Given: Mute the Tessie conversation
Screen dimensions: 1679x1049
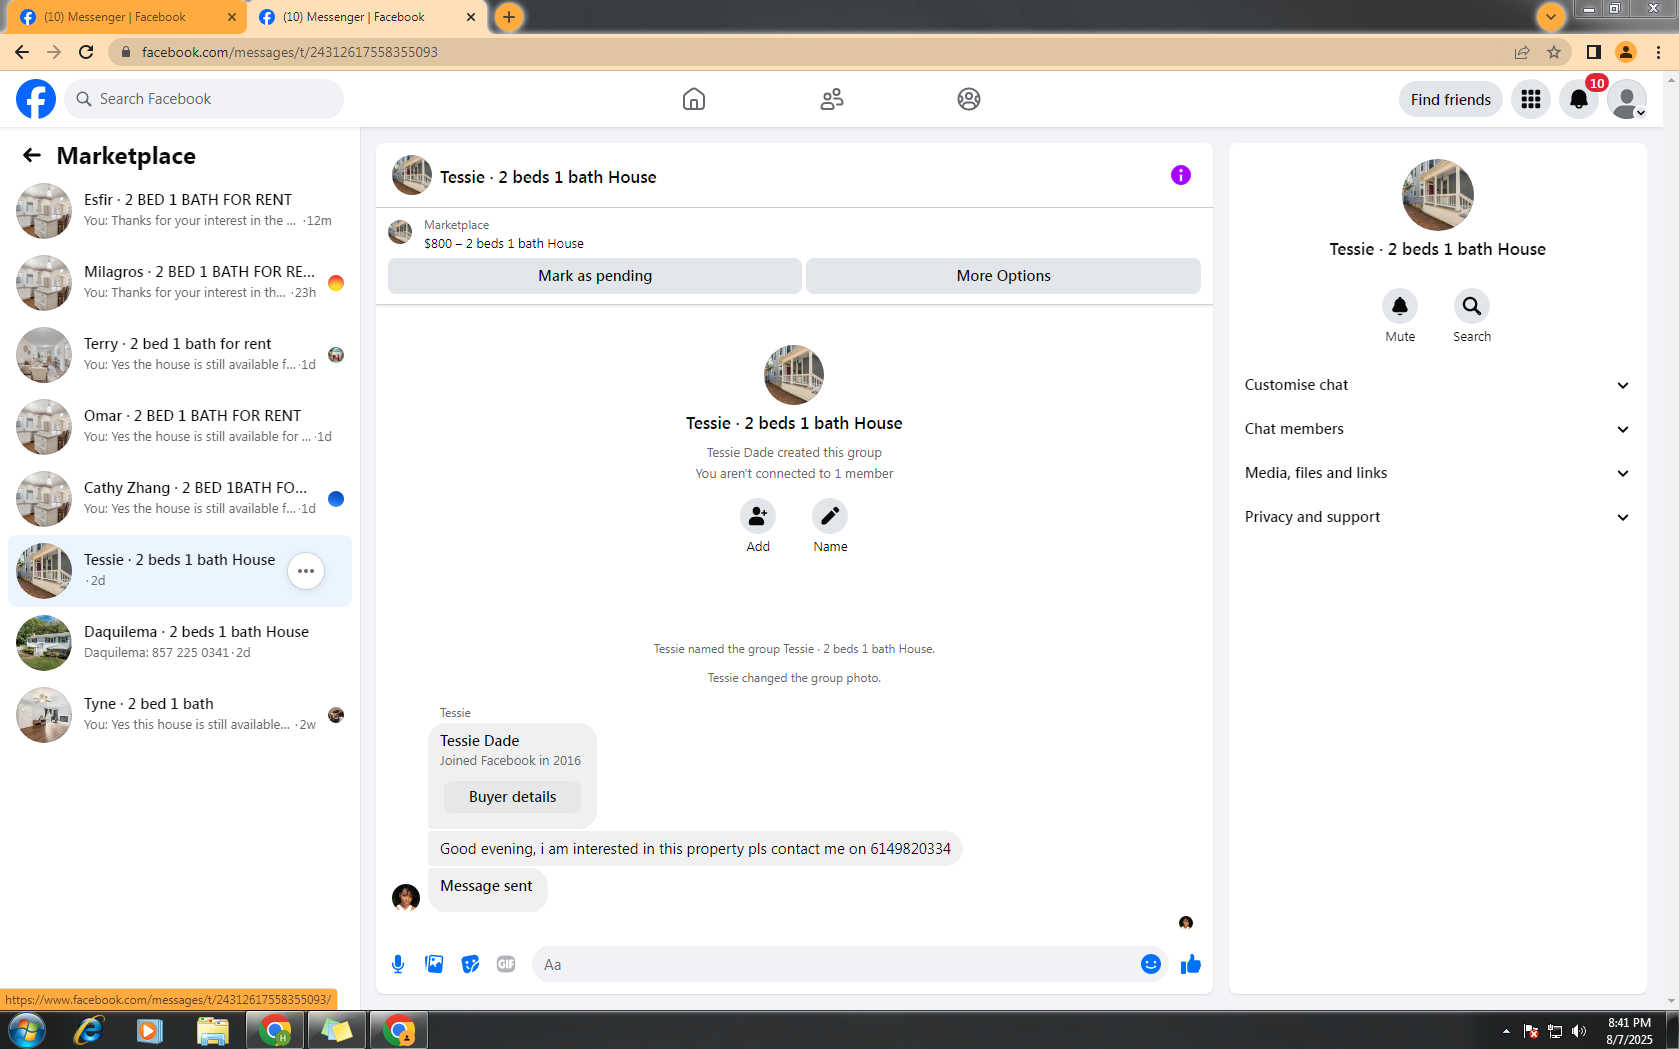Looking at the screenshot, I should click(x=1400, y=306).
